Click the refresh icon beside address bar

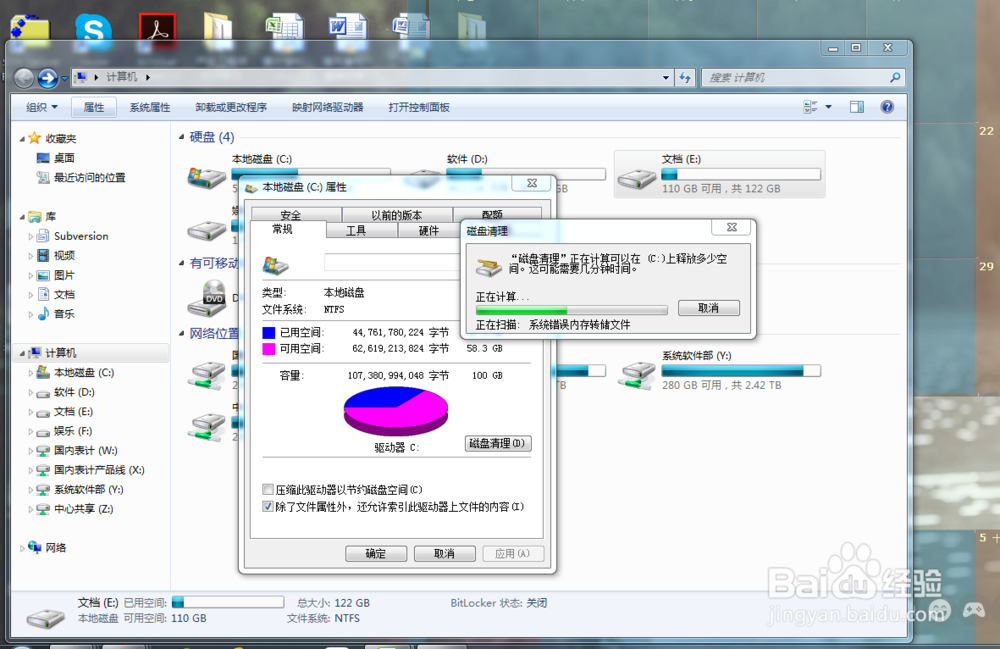tap(686, 77)
